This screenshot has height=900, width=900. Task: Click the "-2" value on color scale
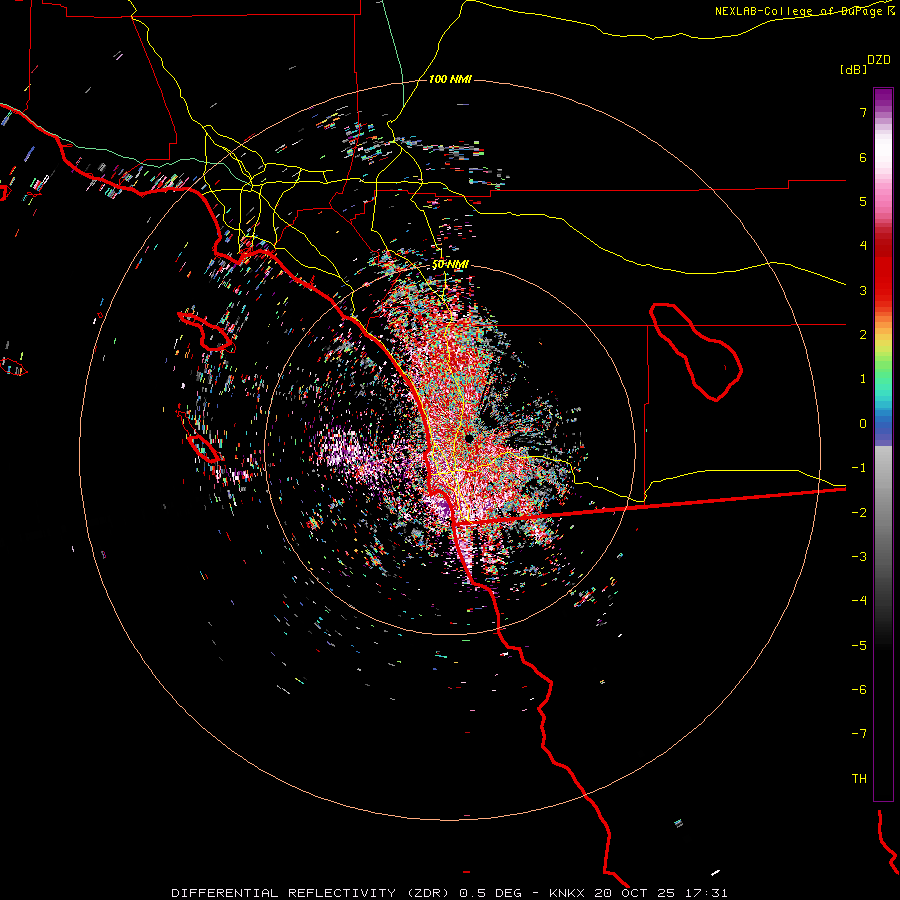tap(859, 513)
